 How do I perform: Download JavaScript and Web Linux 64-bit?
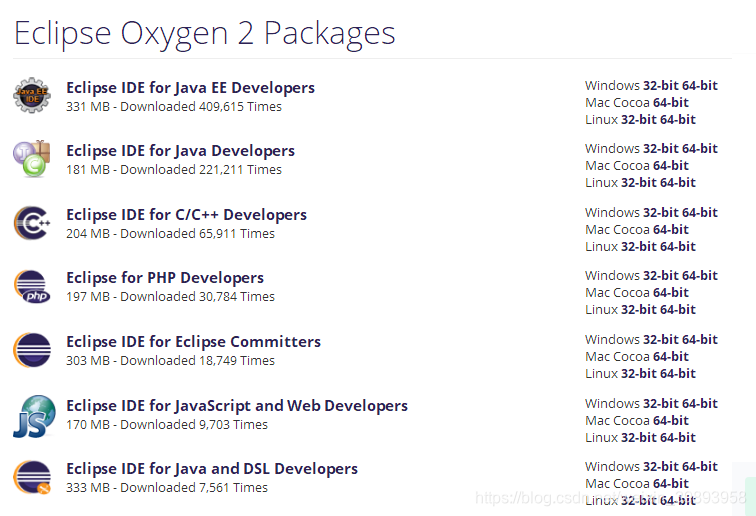coord(677,437)
